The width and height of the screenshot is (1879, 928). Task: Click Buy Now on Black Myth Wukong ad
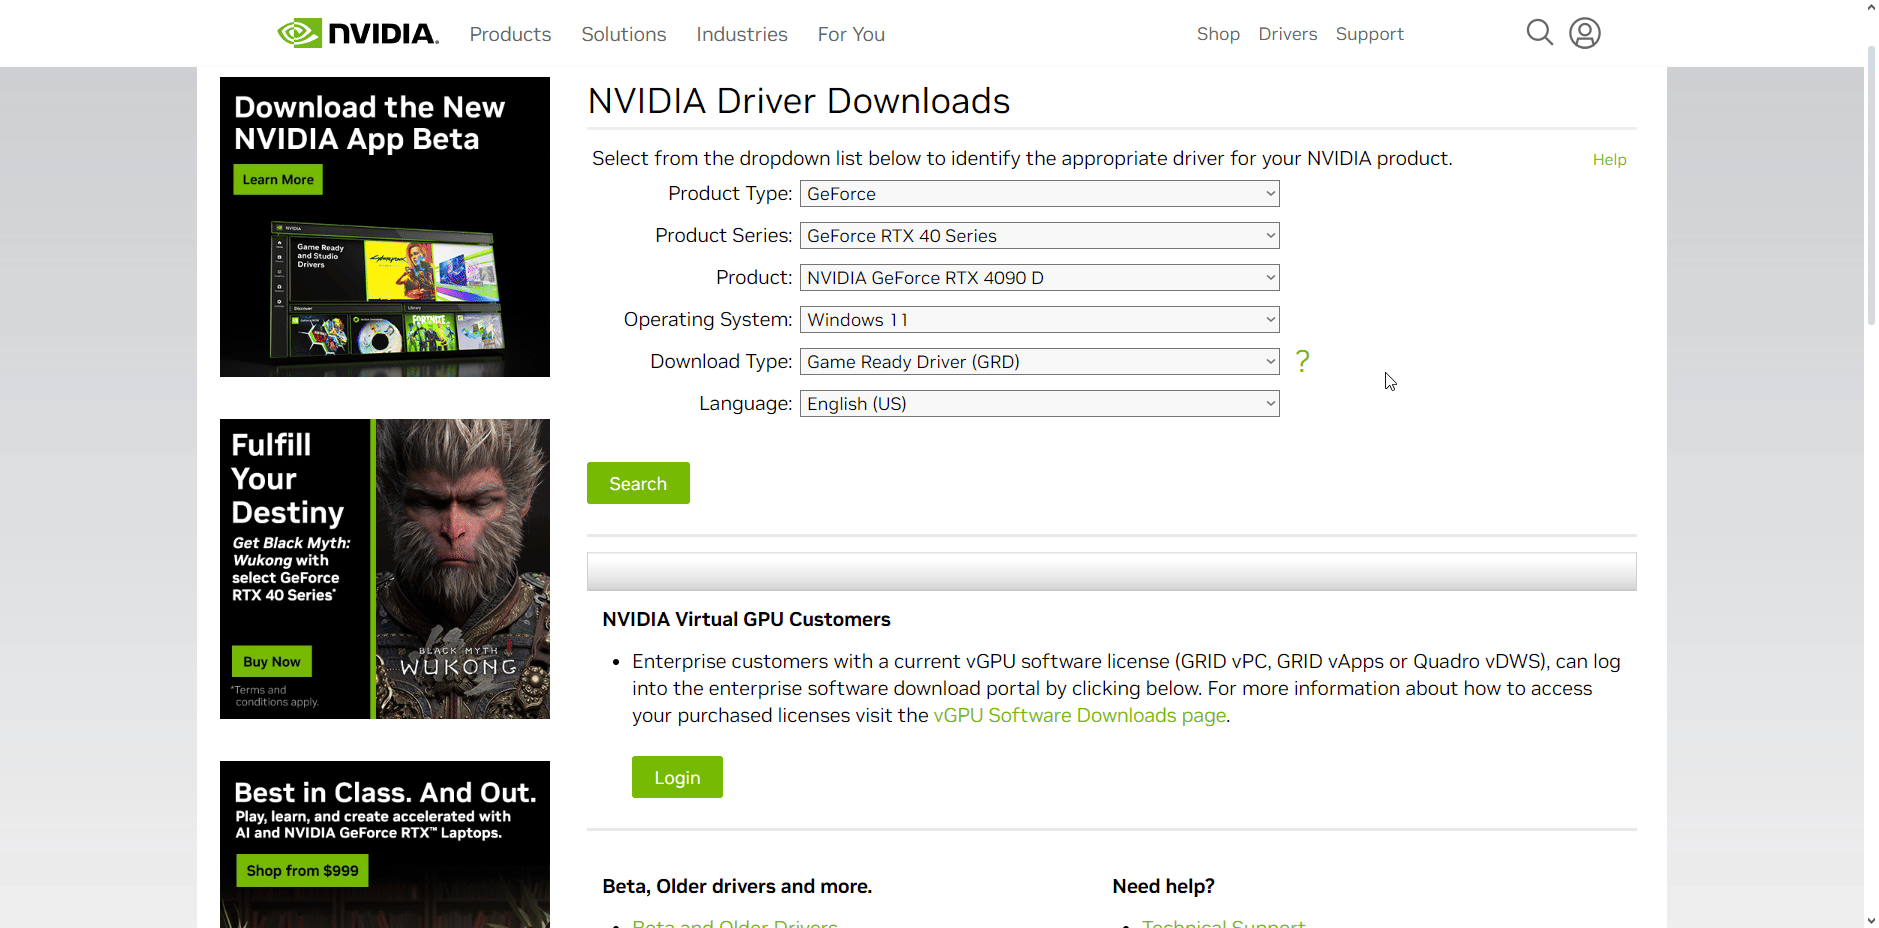pyautogui.click(x=271, y=662)
